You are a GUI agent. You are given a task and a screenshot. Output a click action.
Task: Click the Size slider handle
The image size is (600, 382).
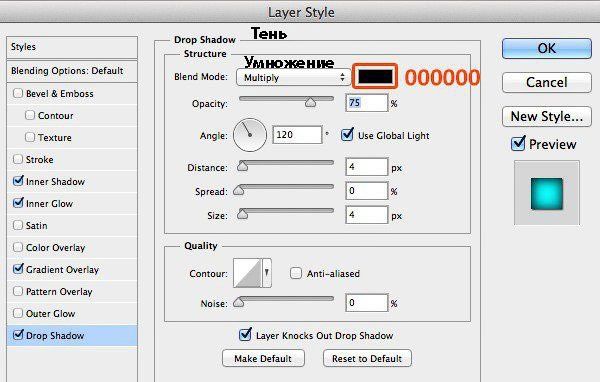[242, 214]
